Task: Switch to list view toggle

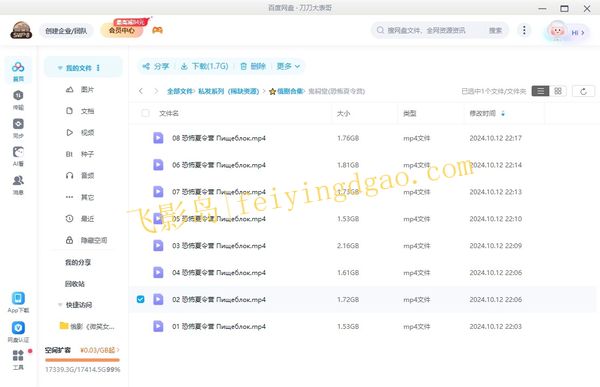Action: coord(541,91)
